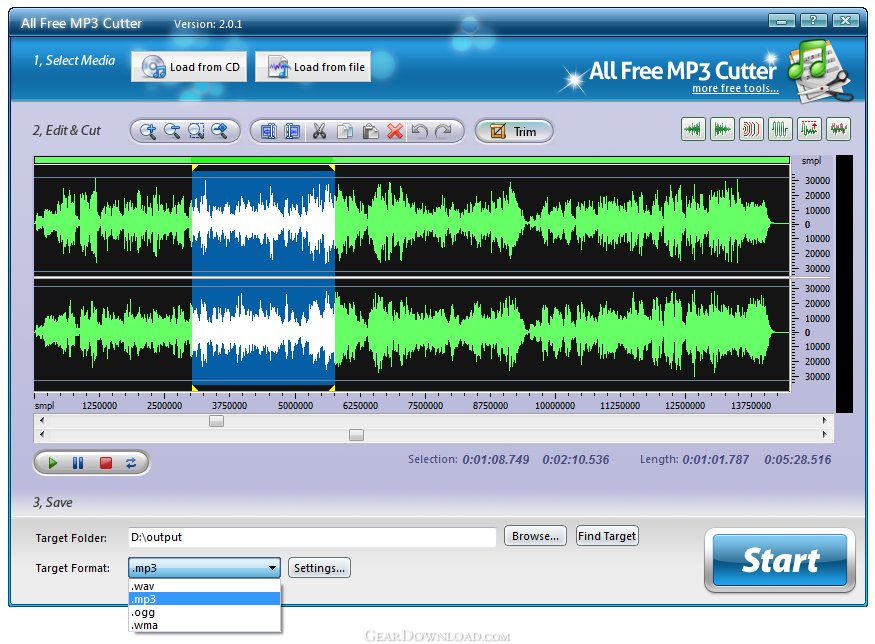Redo the last undone edit
The height and width of the screenshot is (644, 875).
(444, 131)
